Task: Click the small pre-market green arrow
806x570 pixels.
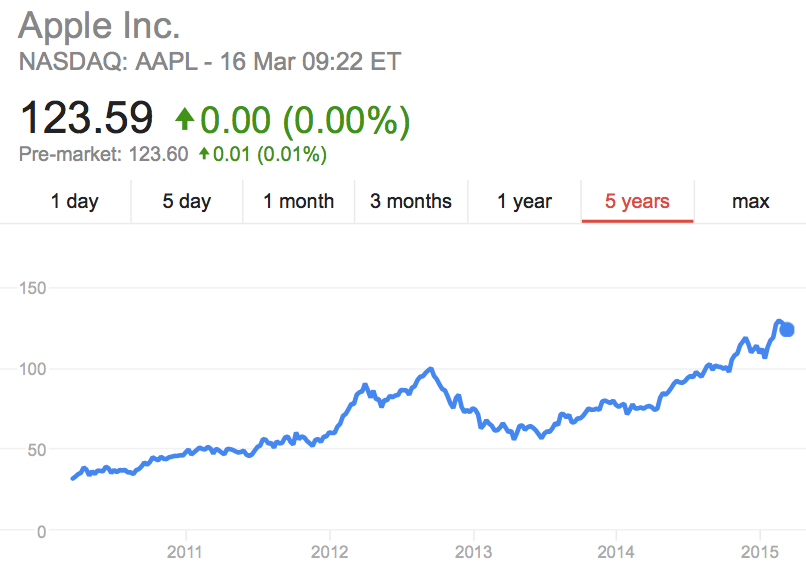Action: coord(204,154)
